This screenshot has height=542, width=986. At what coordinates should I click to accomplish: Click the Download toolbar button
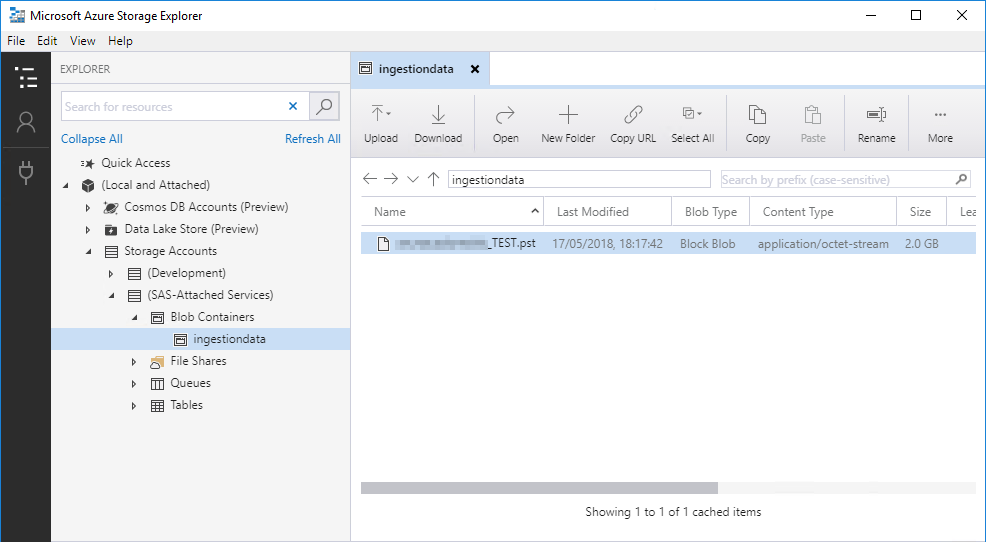[x=438, y=124]
